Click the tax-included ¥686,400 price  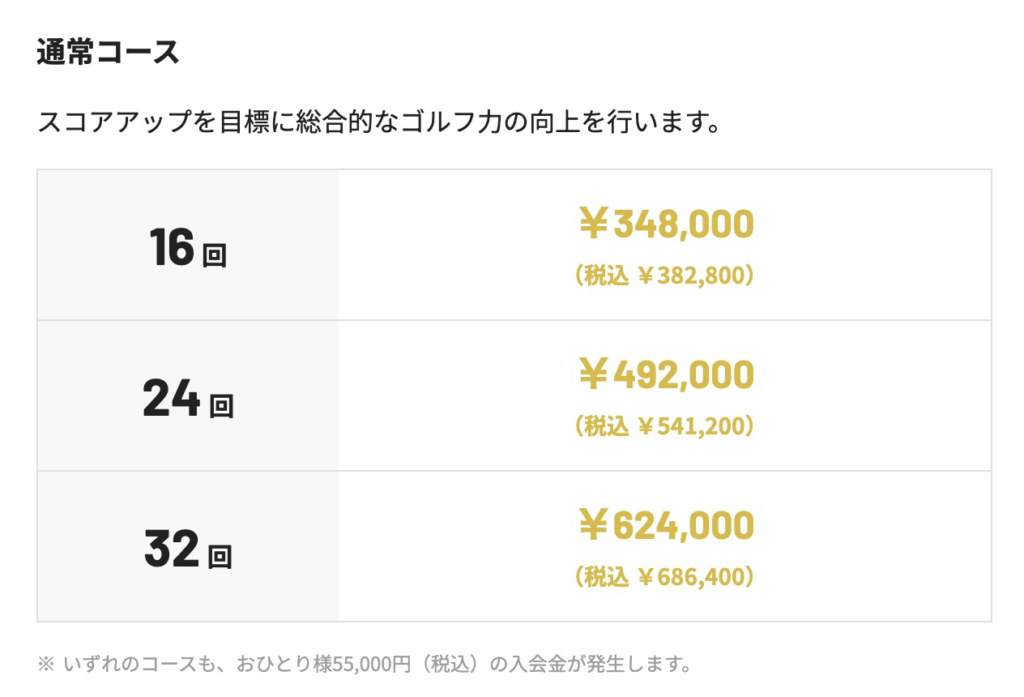click(664, 577)
